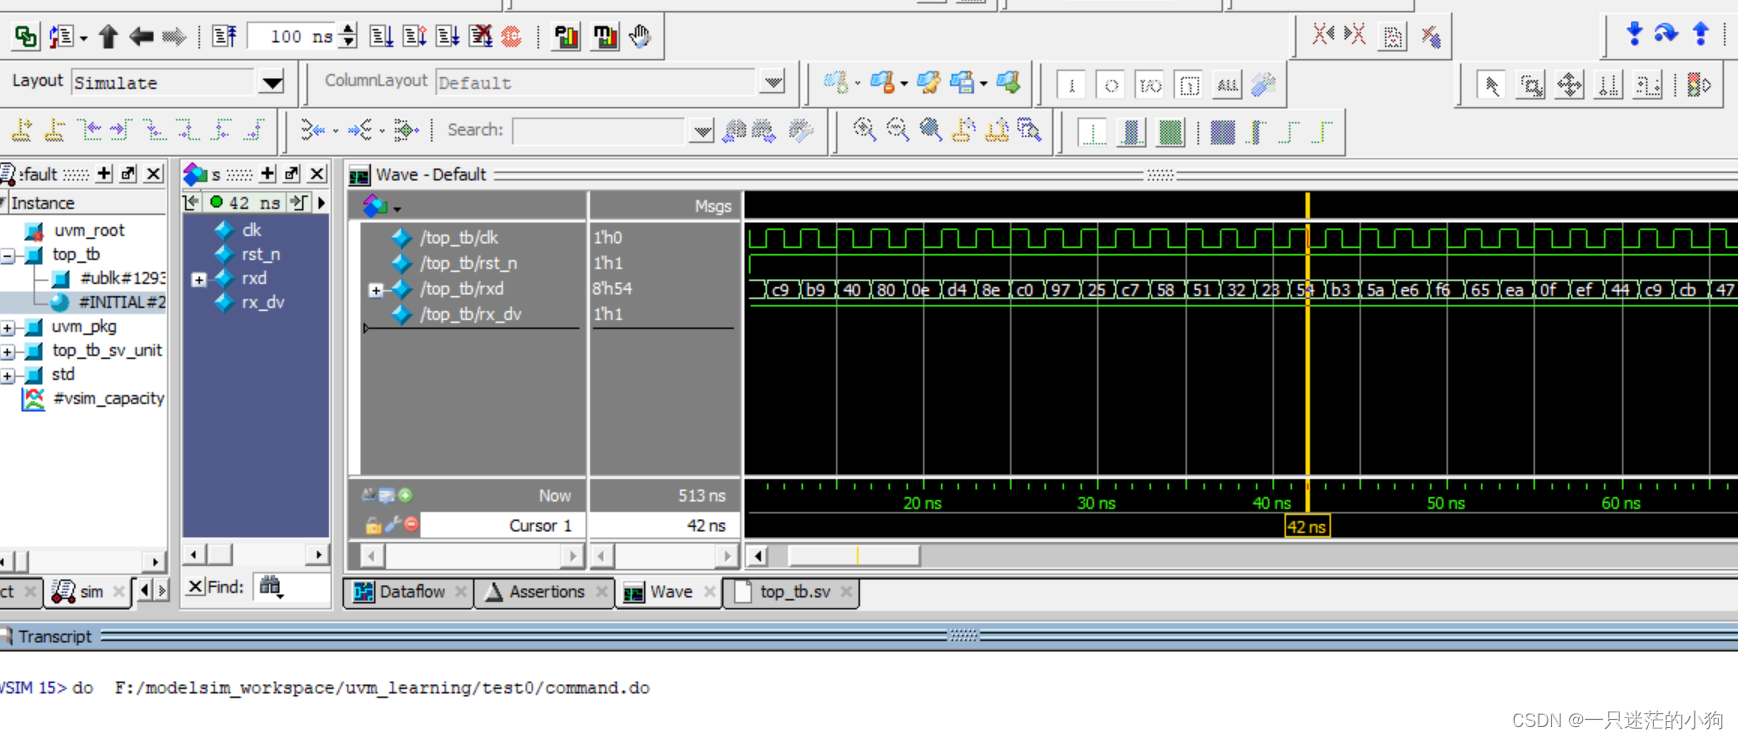The height and width of the screenshot is (739, 1738).
Task: Click the waveform horizontal scrollbar thumb
Action: point(853,555)
